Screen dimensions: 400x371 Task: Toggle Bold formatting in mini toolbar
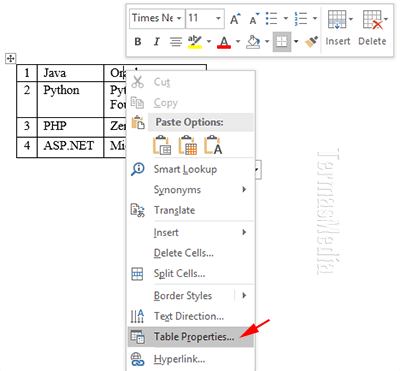coord(138,42)
